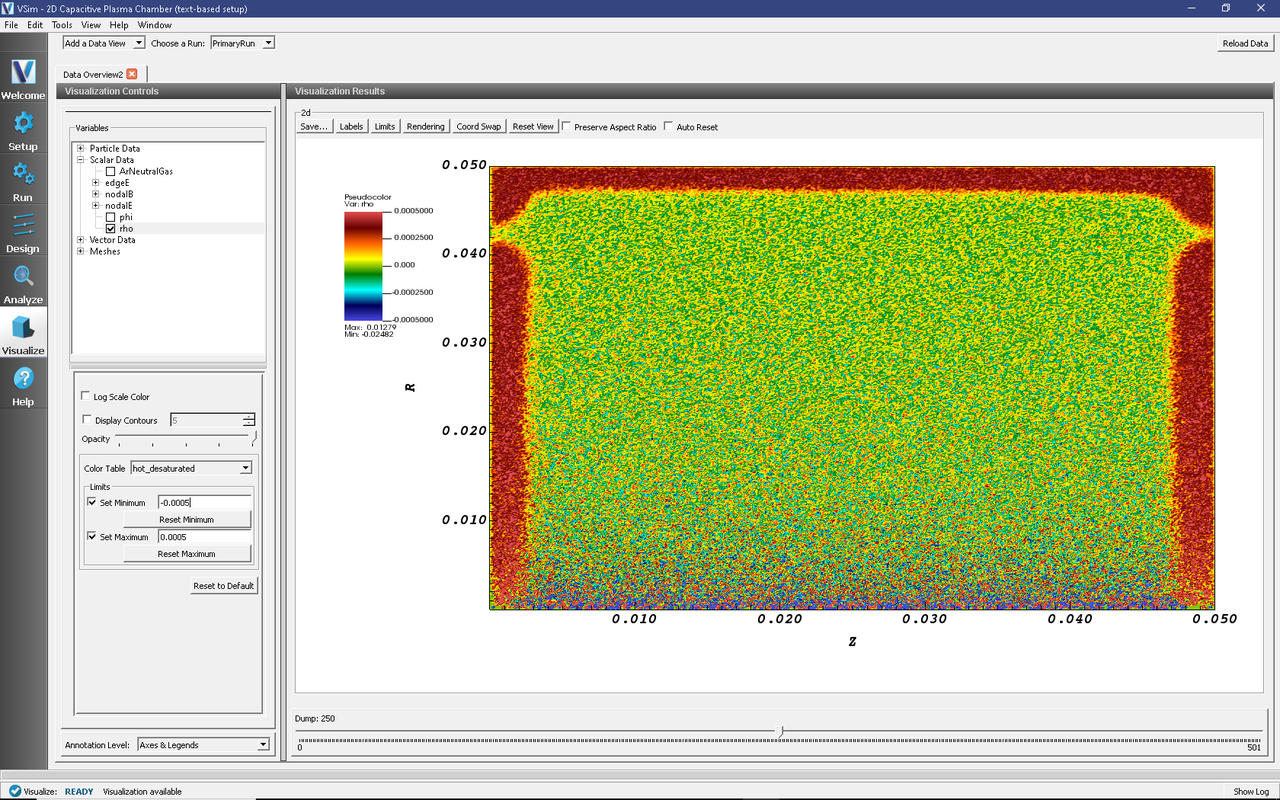1280x800 pixels.
Task: Enable Log Scale Color checkbox
Action: (86, 397)
